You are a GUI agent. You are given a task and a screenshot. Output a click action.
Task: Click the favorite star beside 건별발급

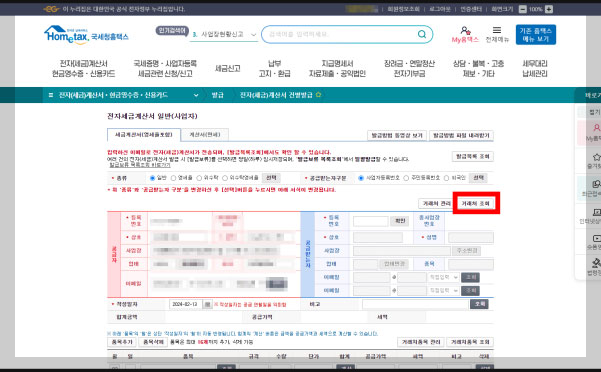[318, 95]
